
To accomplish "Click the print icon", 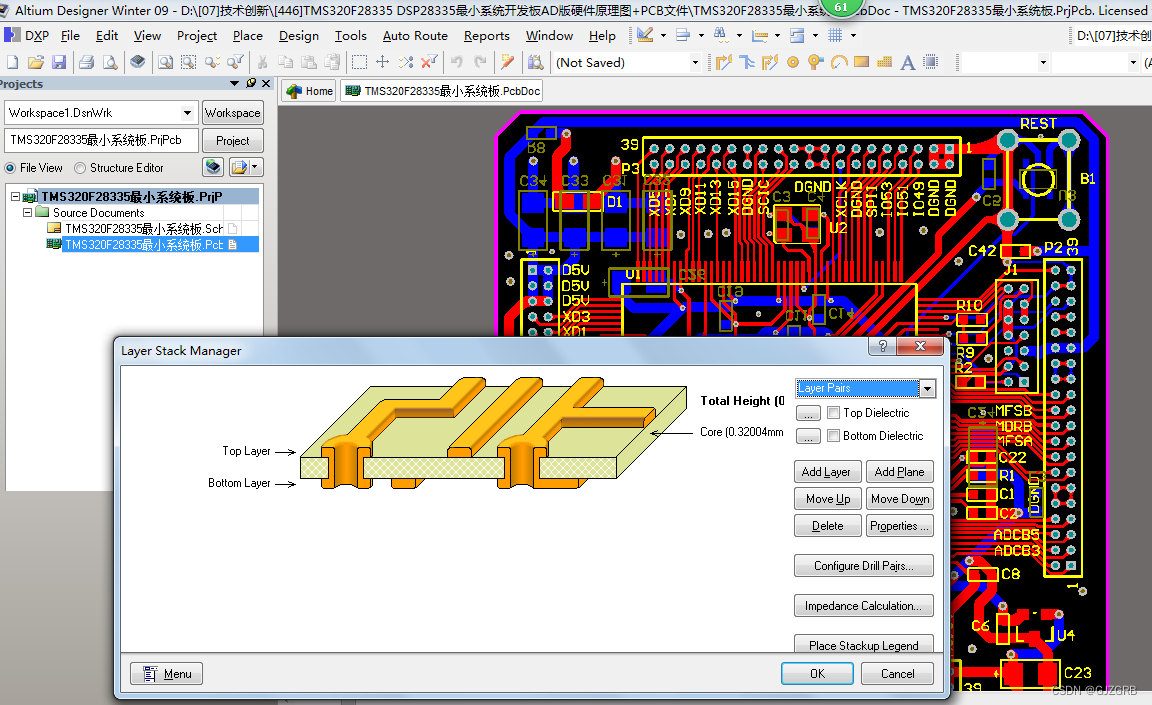I will tap(86, 62).
